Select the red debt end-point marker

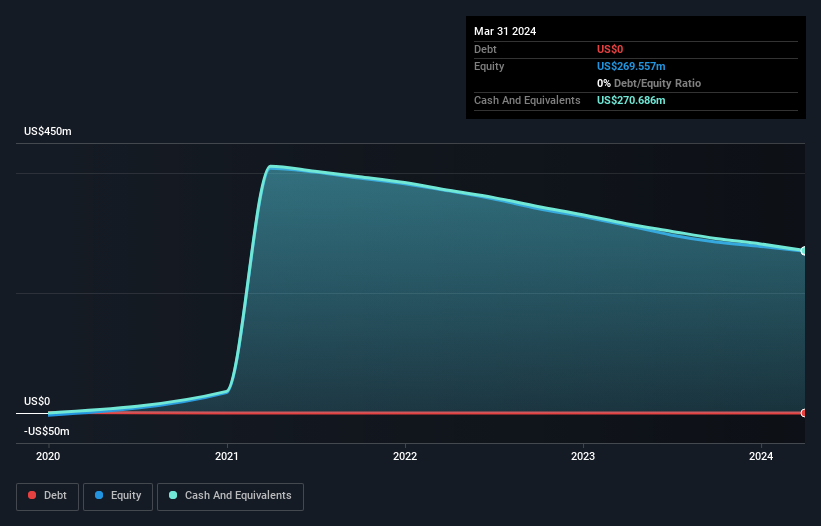click(804, 413)
